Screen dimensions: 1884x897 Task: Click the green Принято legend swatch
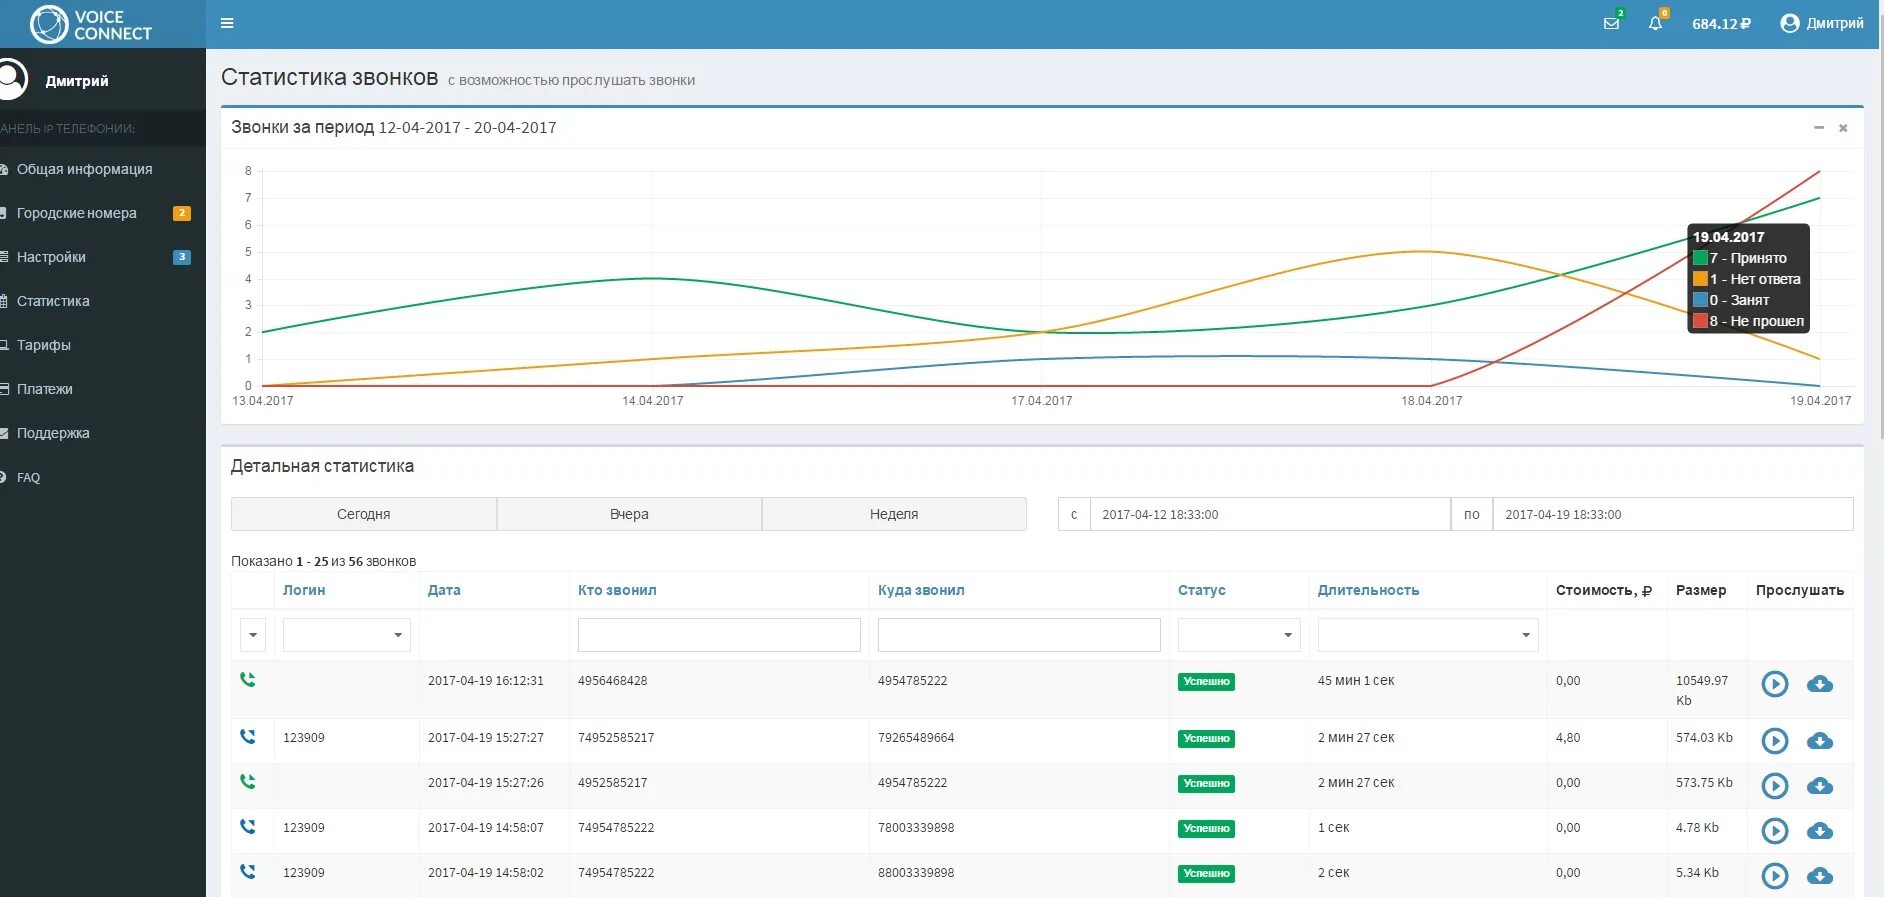(1700, 258)
